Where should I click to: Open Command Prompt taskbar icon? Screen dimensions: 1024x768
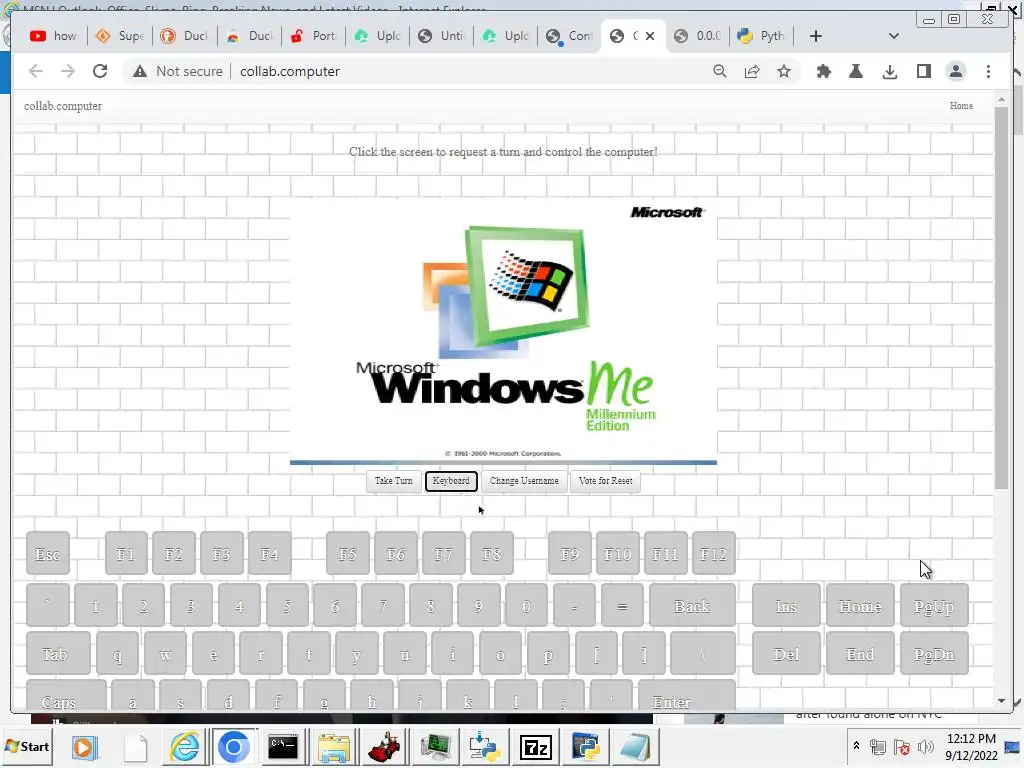coord(283,747)
